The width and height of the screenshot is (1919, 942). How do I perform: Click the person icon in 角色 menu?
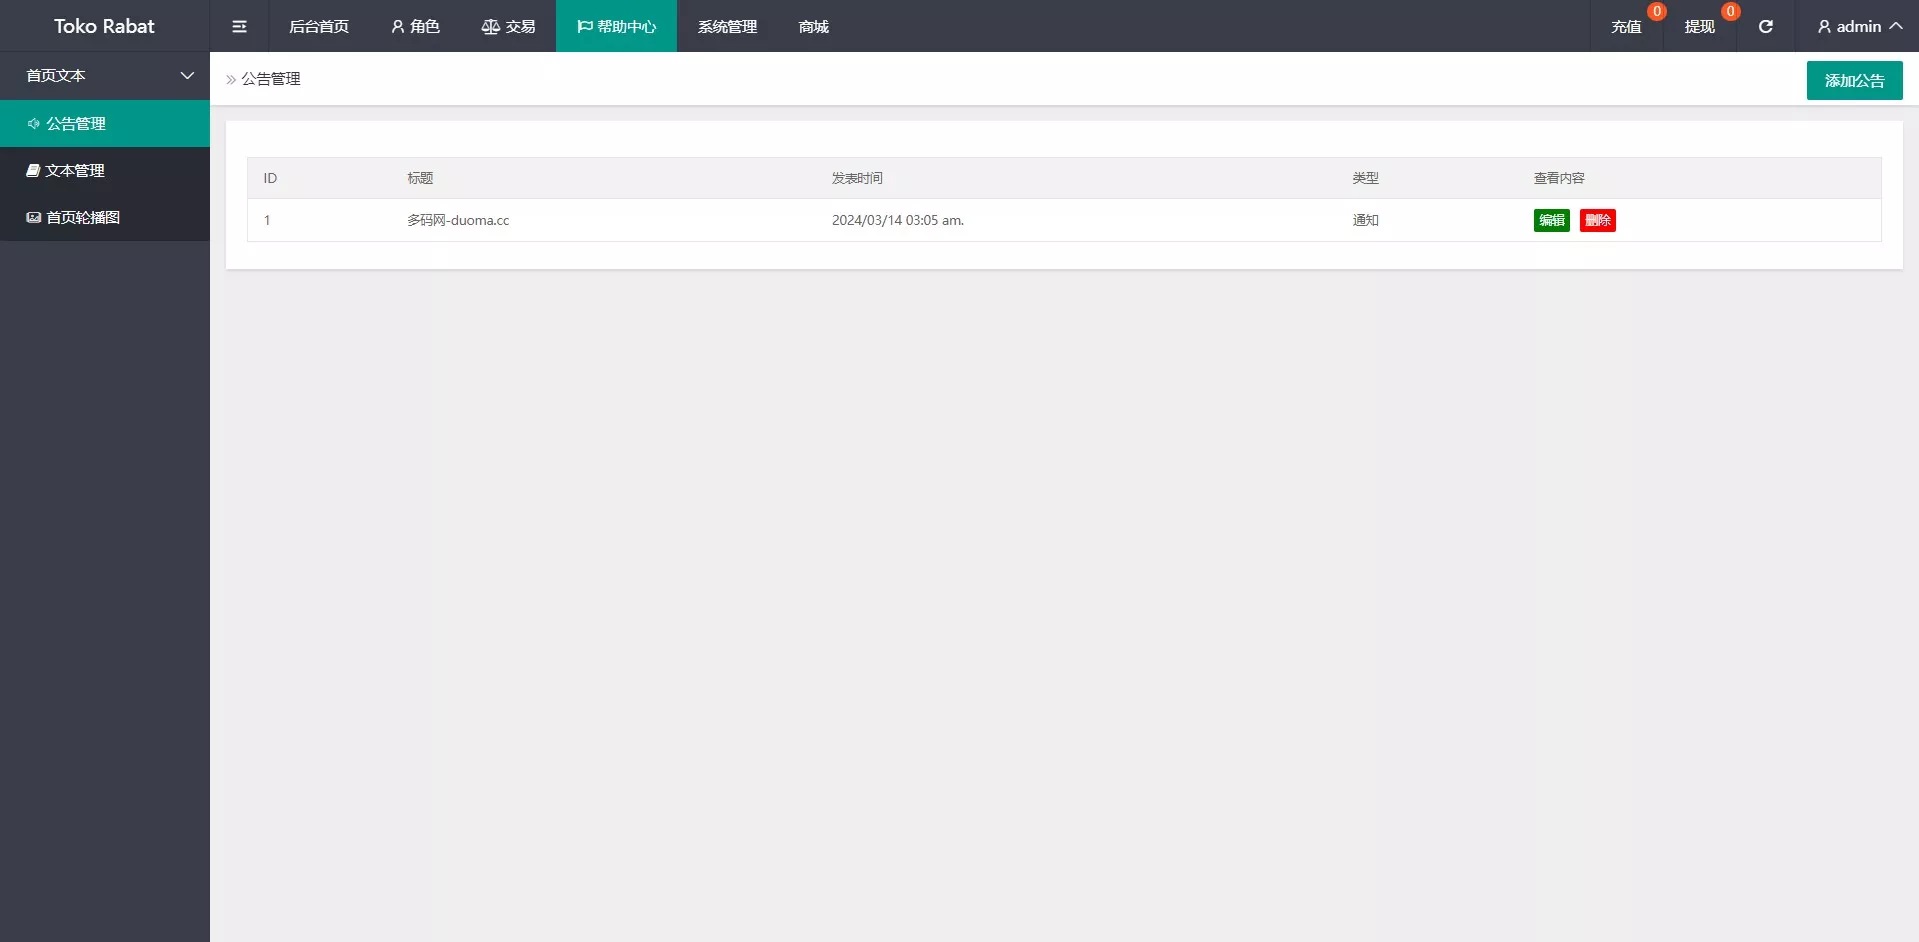click(397, 26)
